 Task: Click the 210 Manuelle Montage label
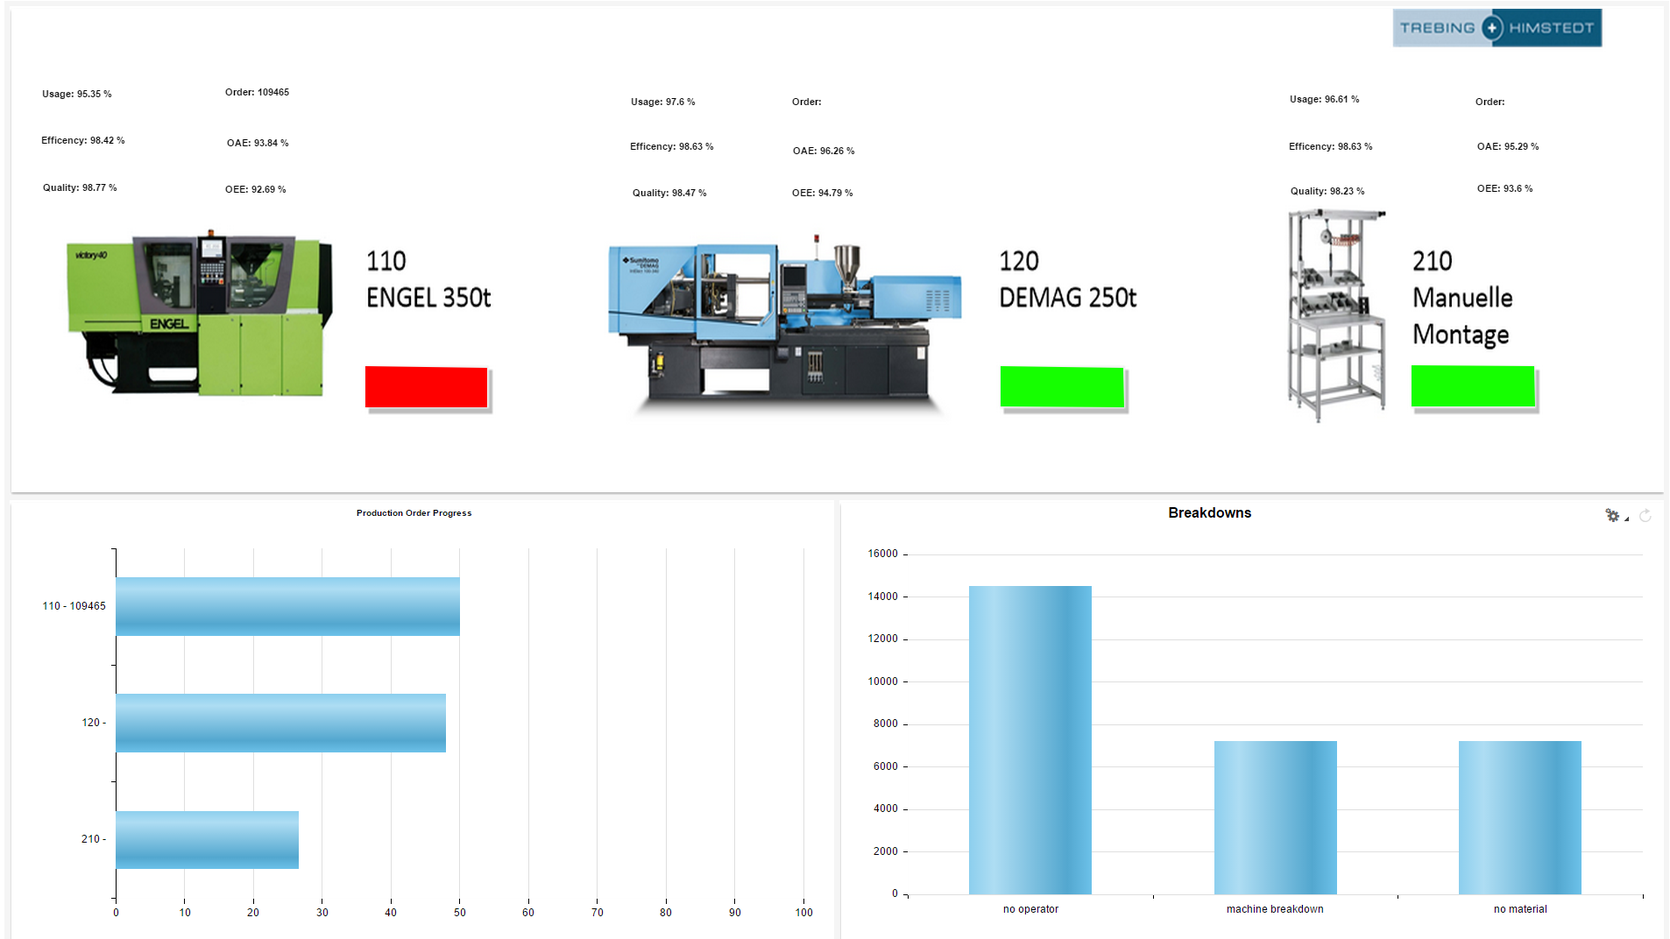pyautogui.click(x=1461, y=298)
